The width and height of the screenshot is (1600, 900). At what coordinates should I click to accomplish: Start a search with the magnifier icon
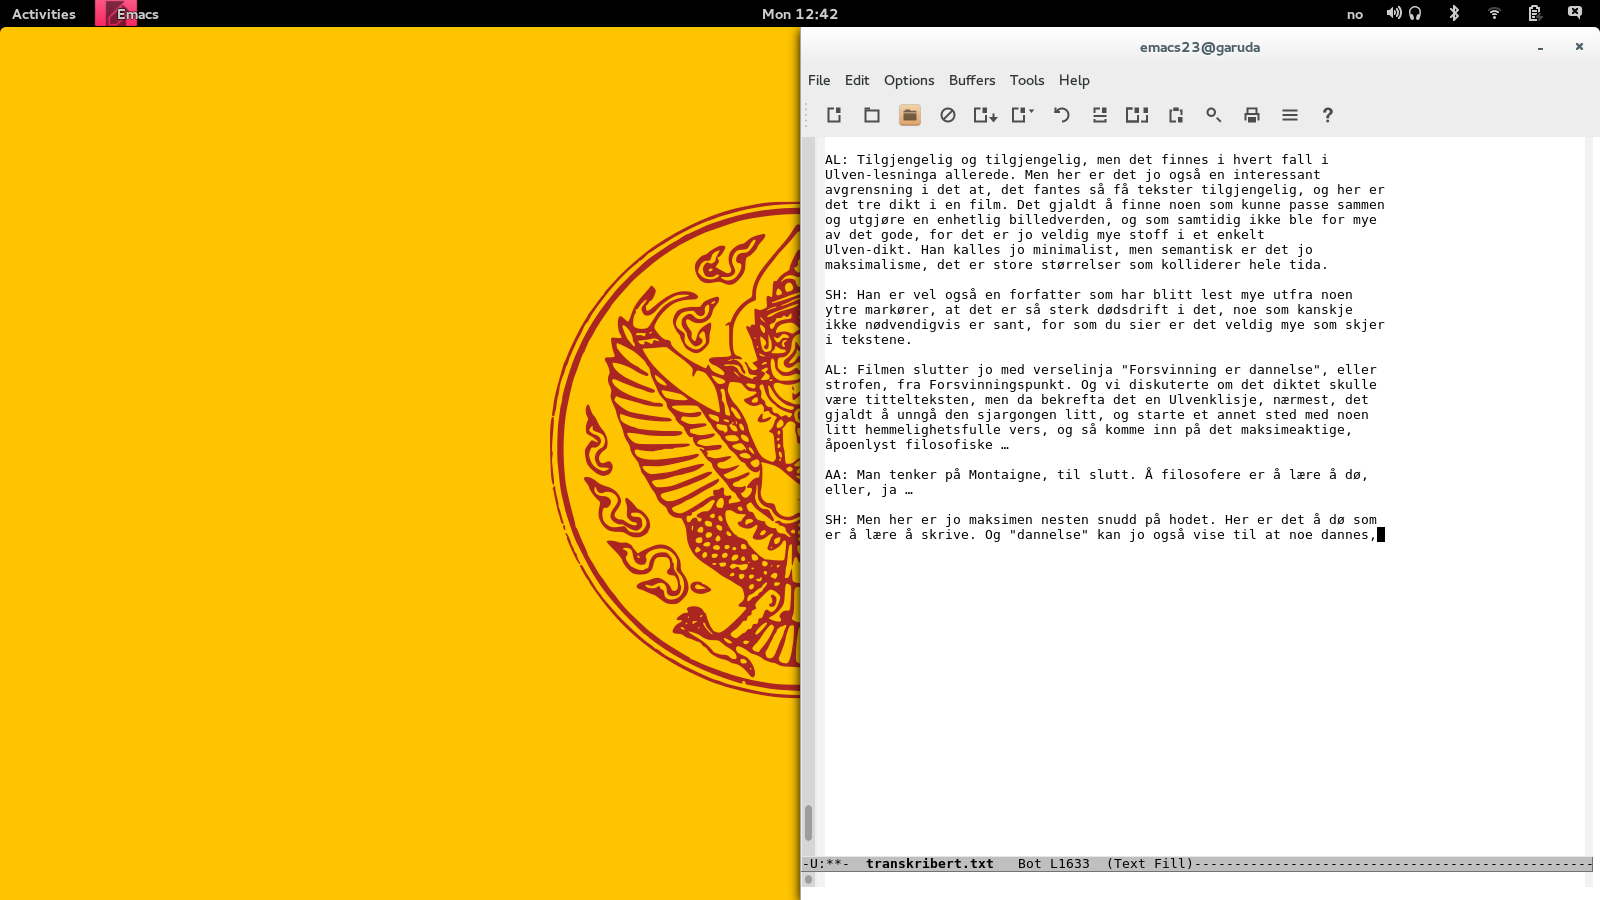pos(1214,115)
